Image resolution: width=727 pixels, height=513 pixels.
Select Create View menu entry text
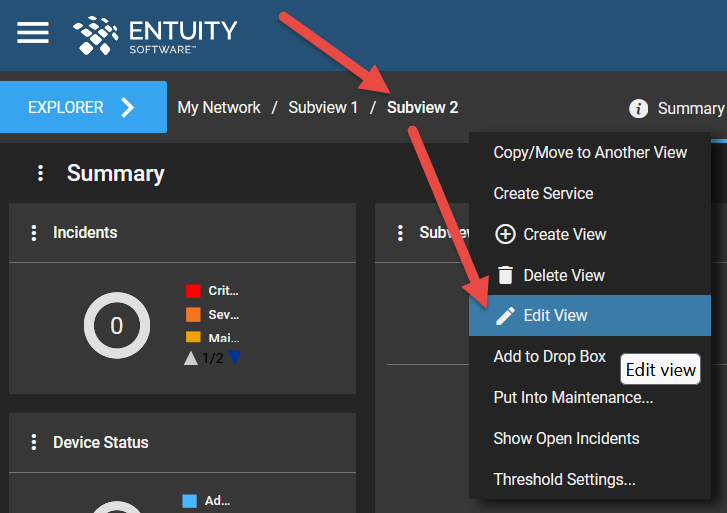[565, 234]
